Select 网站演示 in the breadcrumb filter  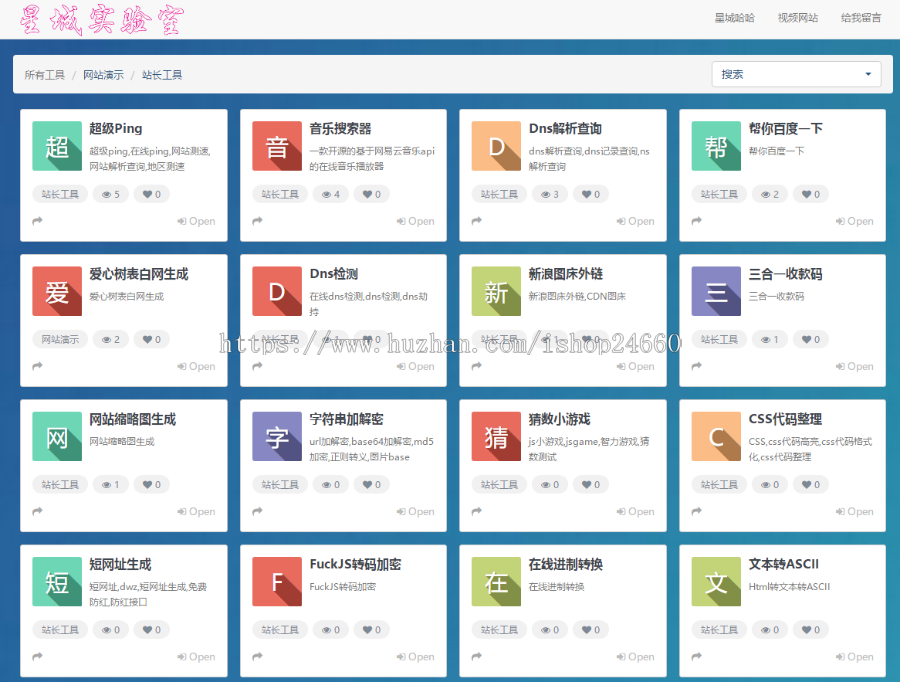click(103, 75)
